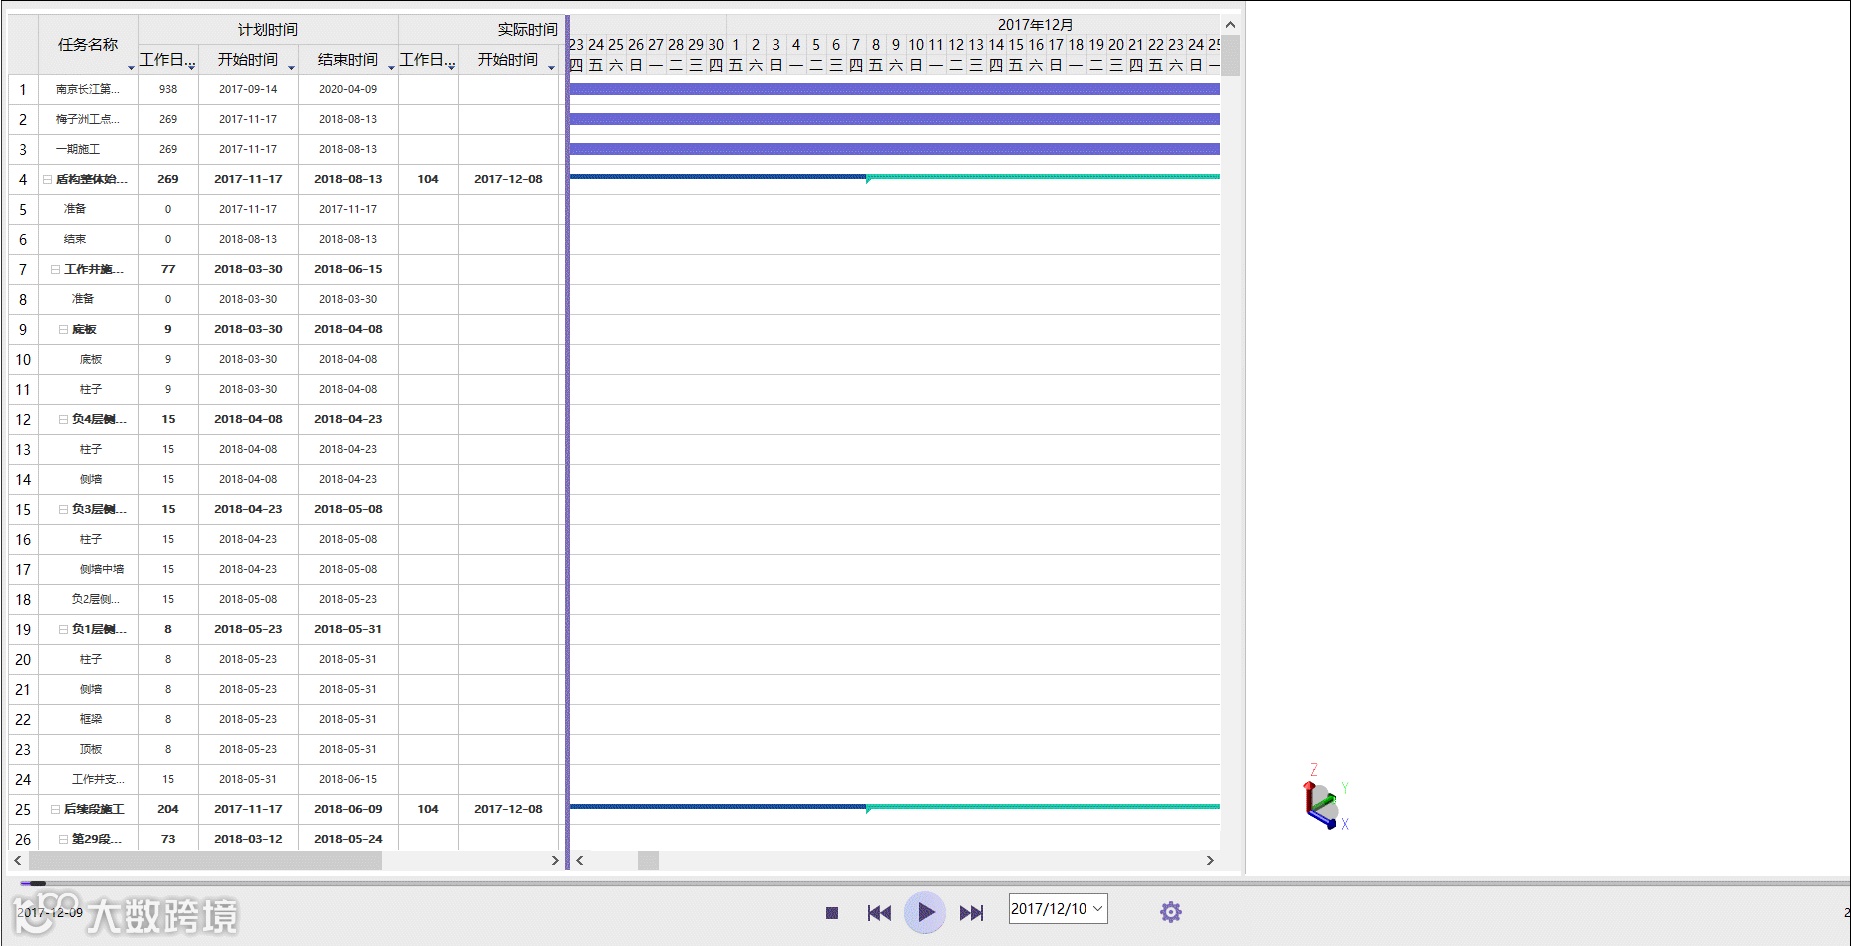
Task: Click the 2017年12月 timeline header
Action: (x=1035, y=25)
